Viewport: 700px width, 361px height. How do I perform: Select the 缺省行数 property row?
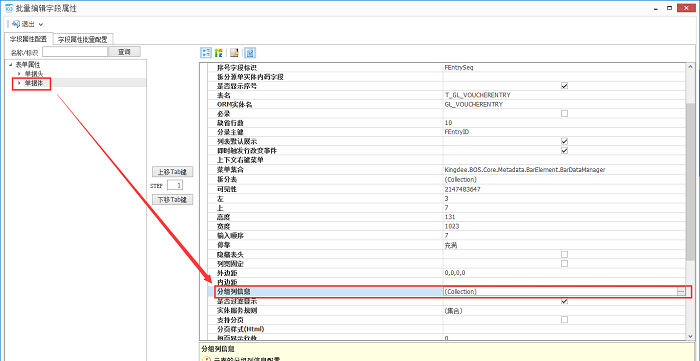tap(447, 123)
